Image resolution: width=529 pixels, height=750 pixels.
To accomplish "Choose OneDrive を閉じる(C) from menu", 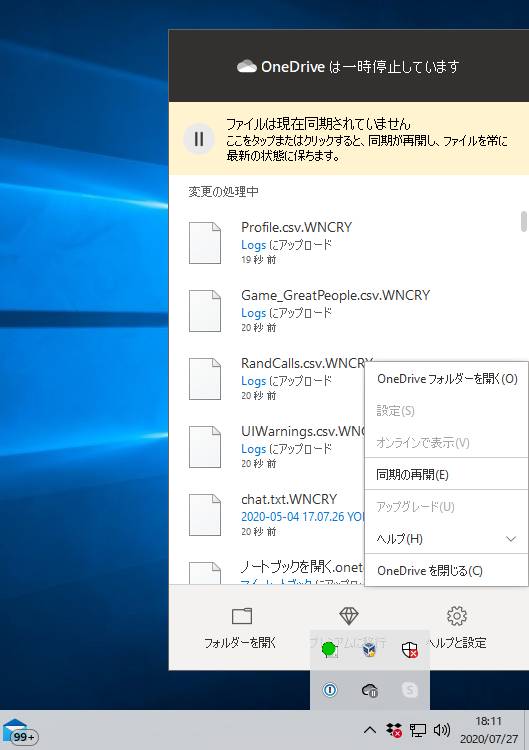I will (x=446, y=571).
